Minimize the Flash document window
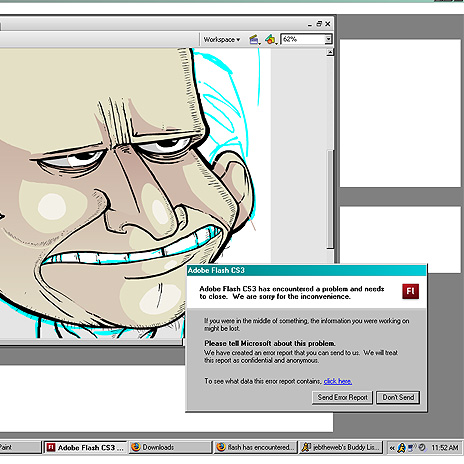 [x=310, y=24]
